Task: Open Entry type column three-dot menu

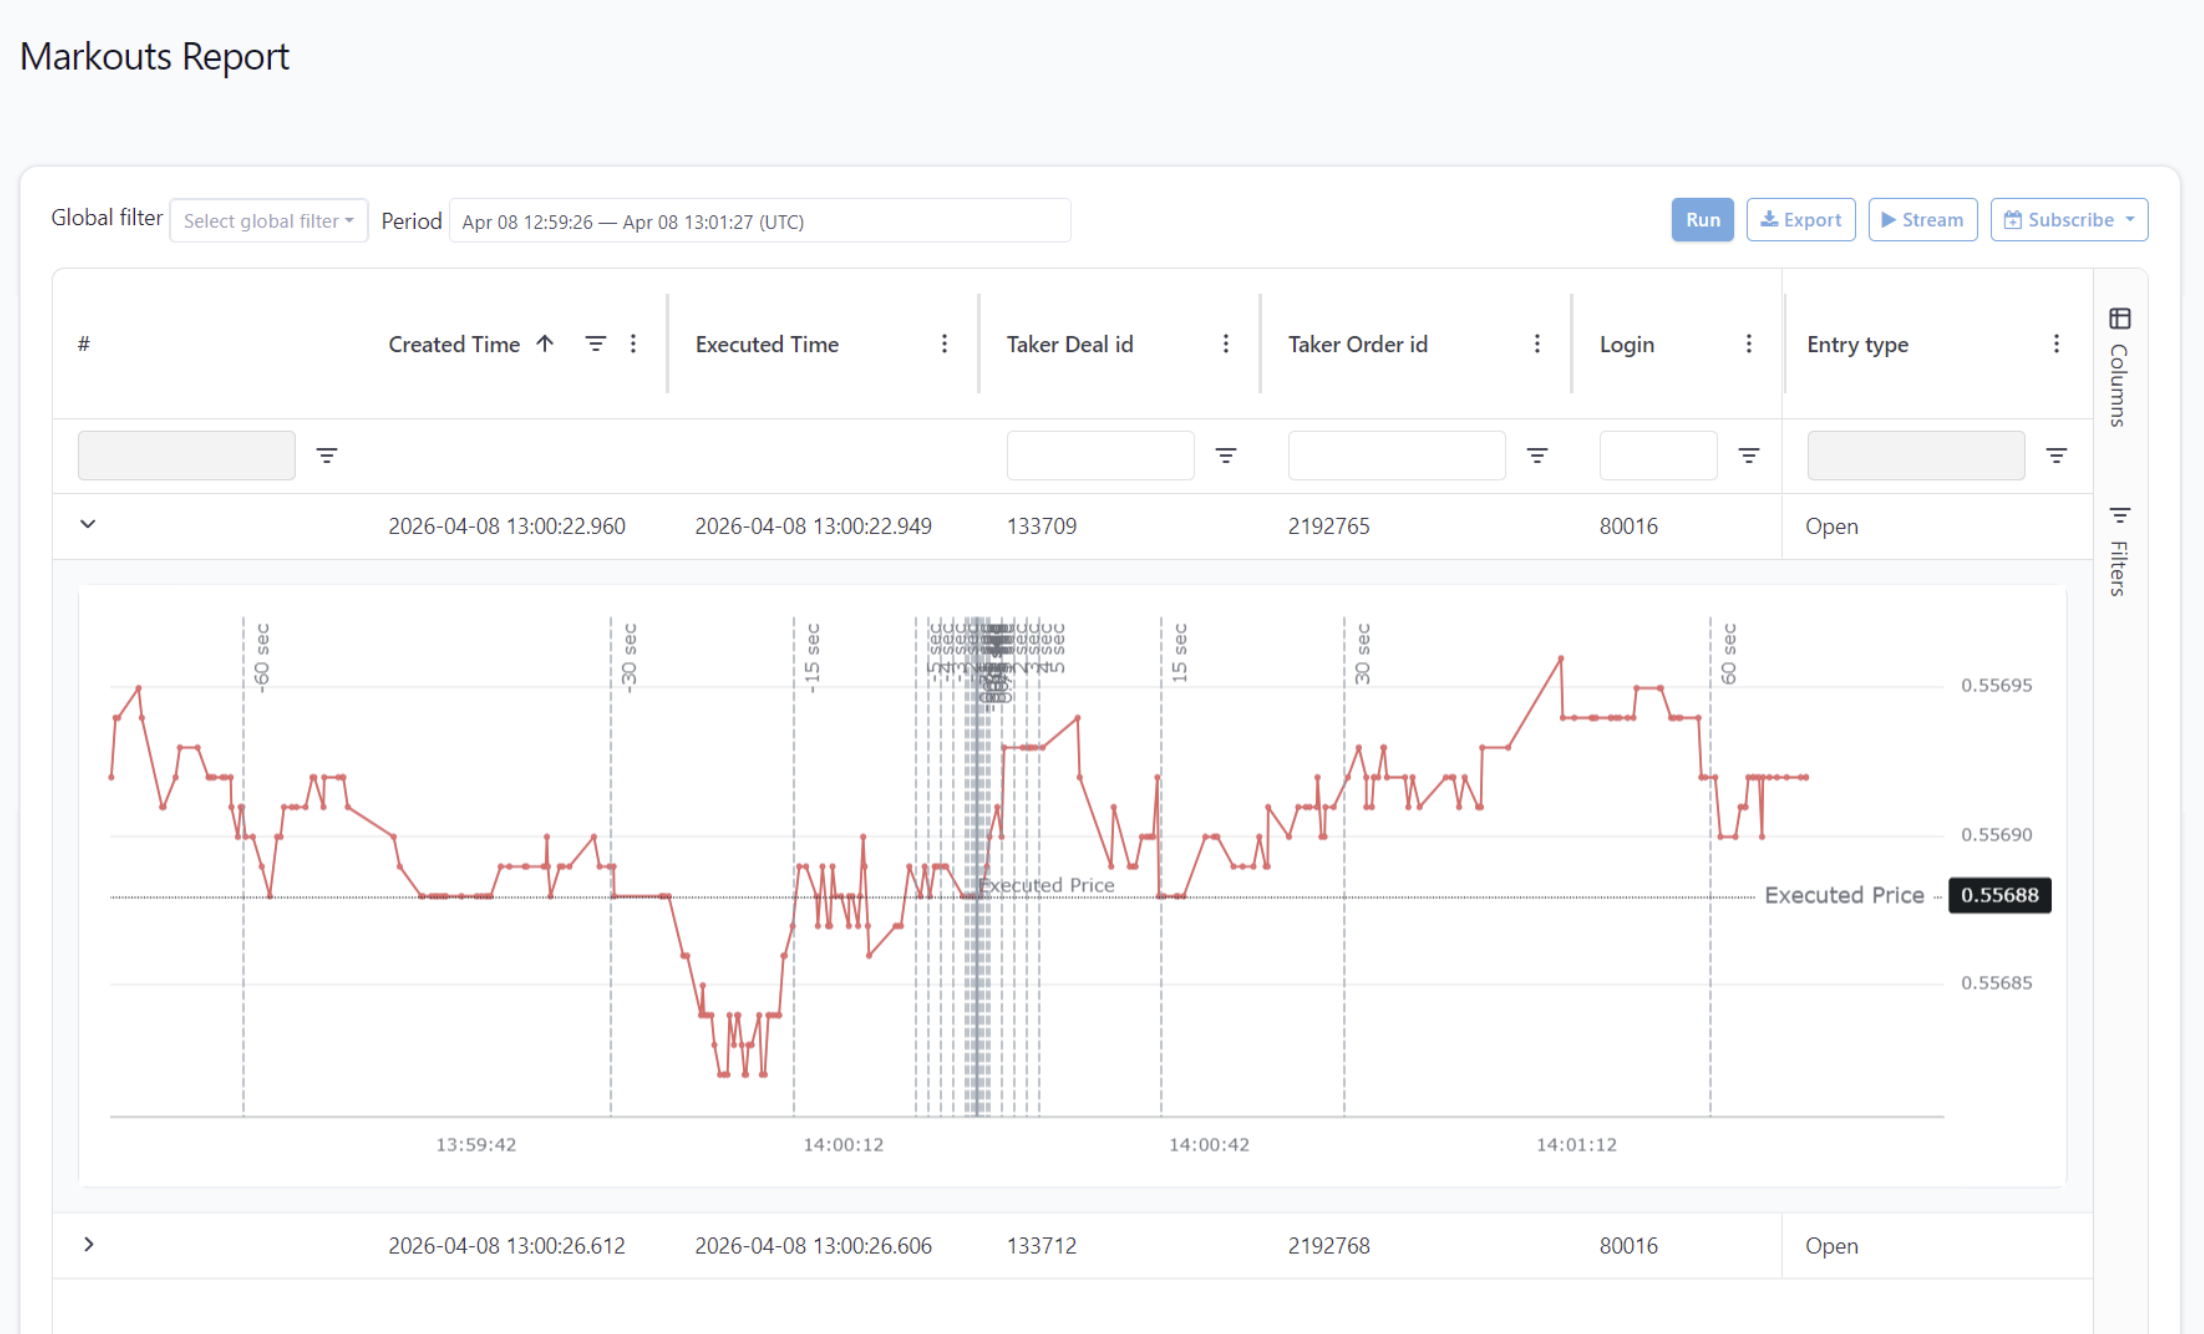Action: click(2056, 344)
